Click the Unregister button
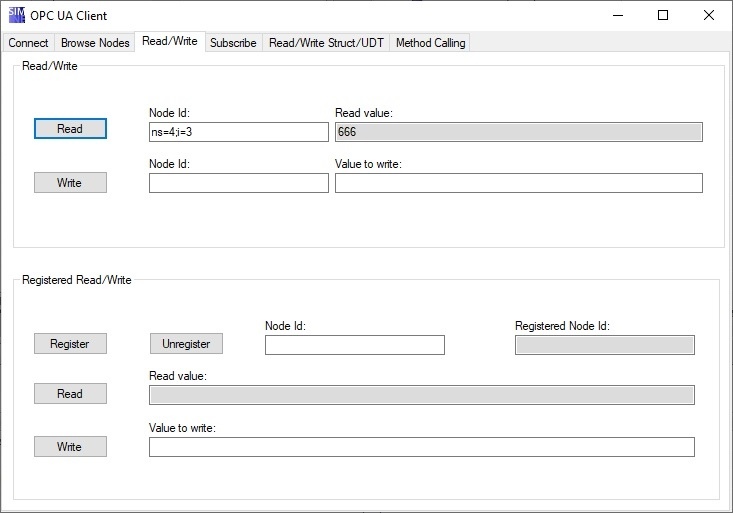Image resolution: width=733 pixels, height=513 pixels. (186, 344)
